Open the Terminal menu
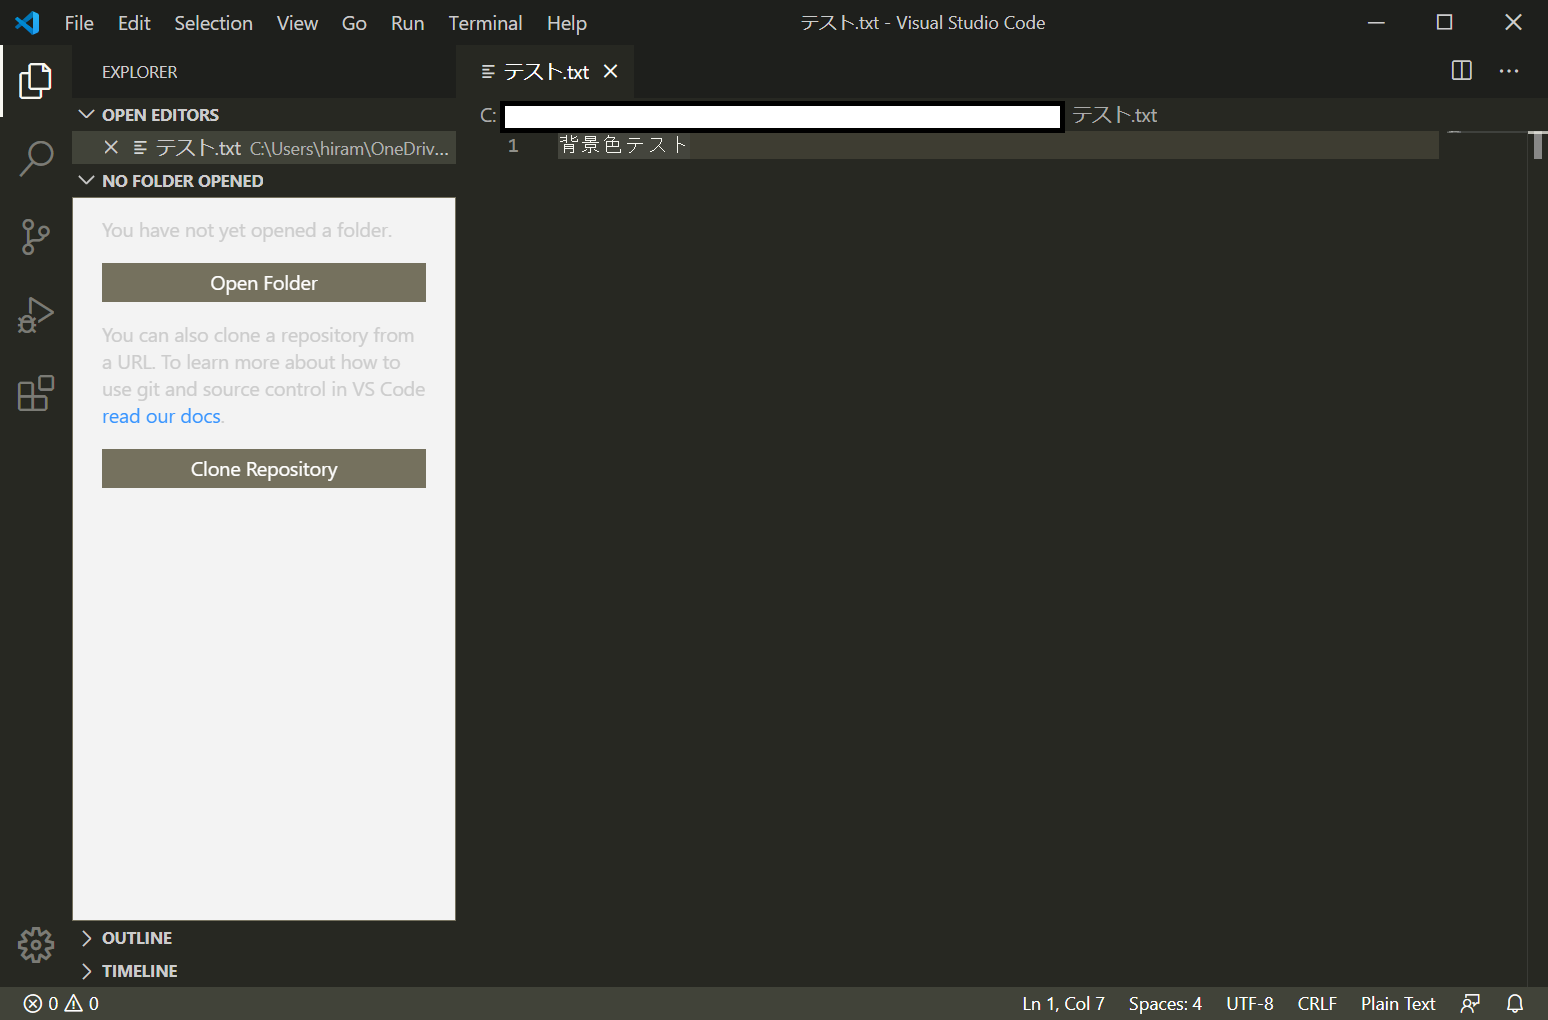Image resolution: width=1548 pixels, height=1020 pixels. (485, 23)
